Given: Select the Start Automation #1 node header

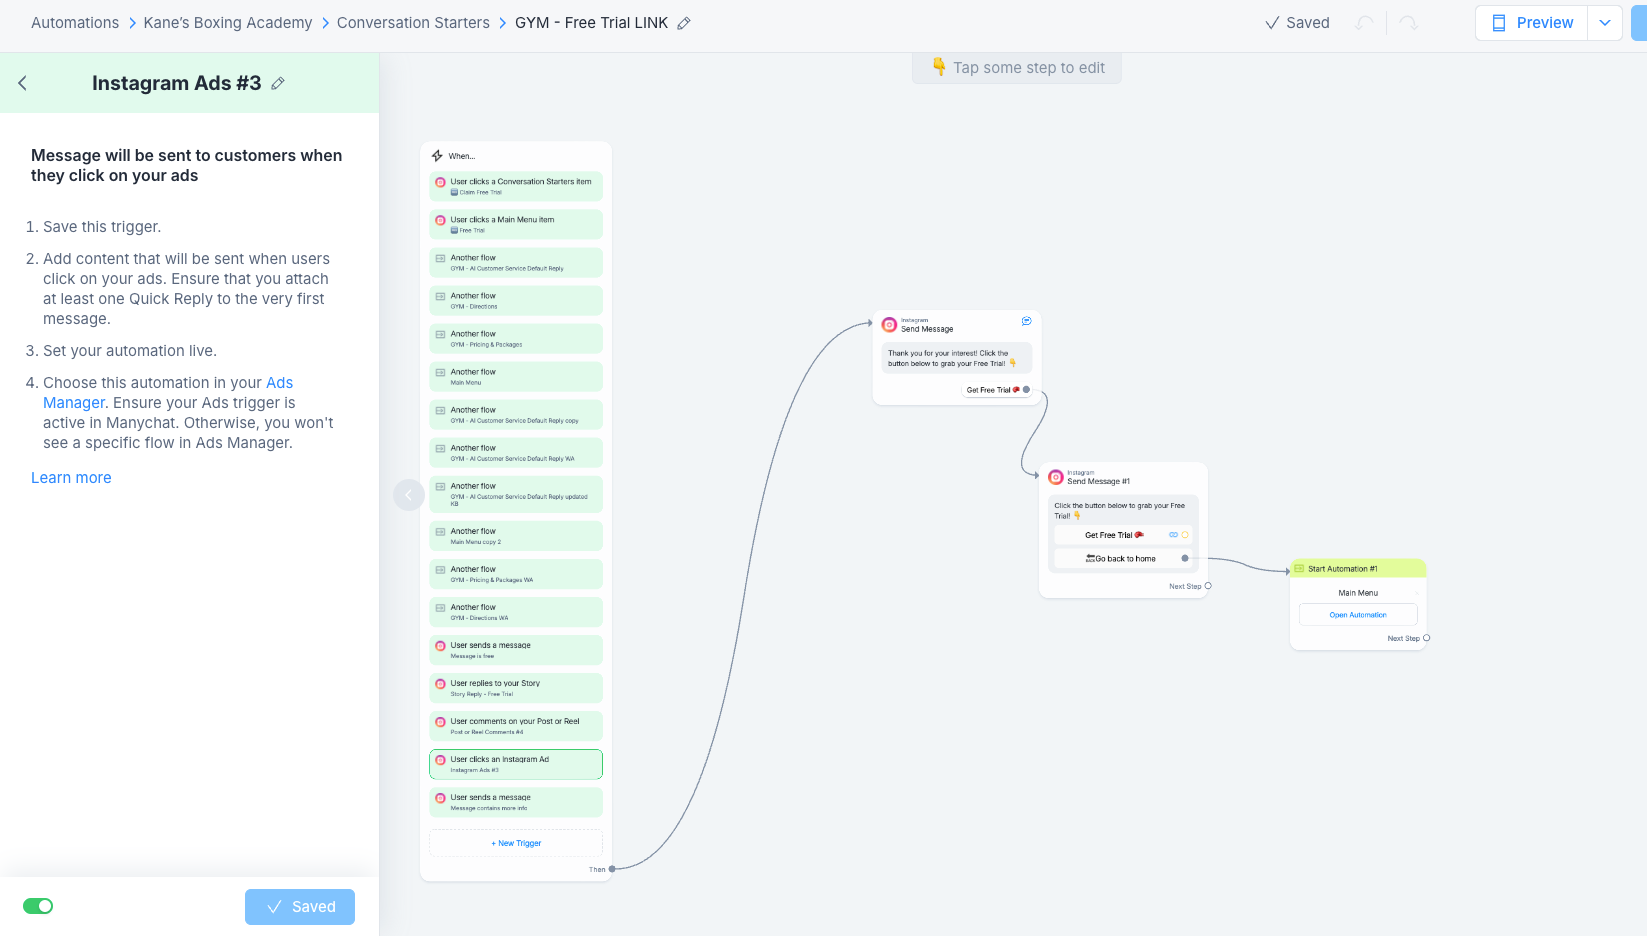Looking at the screenshot, I should (x=1358, y=568).
